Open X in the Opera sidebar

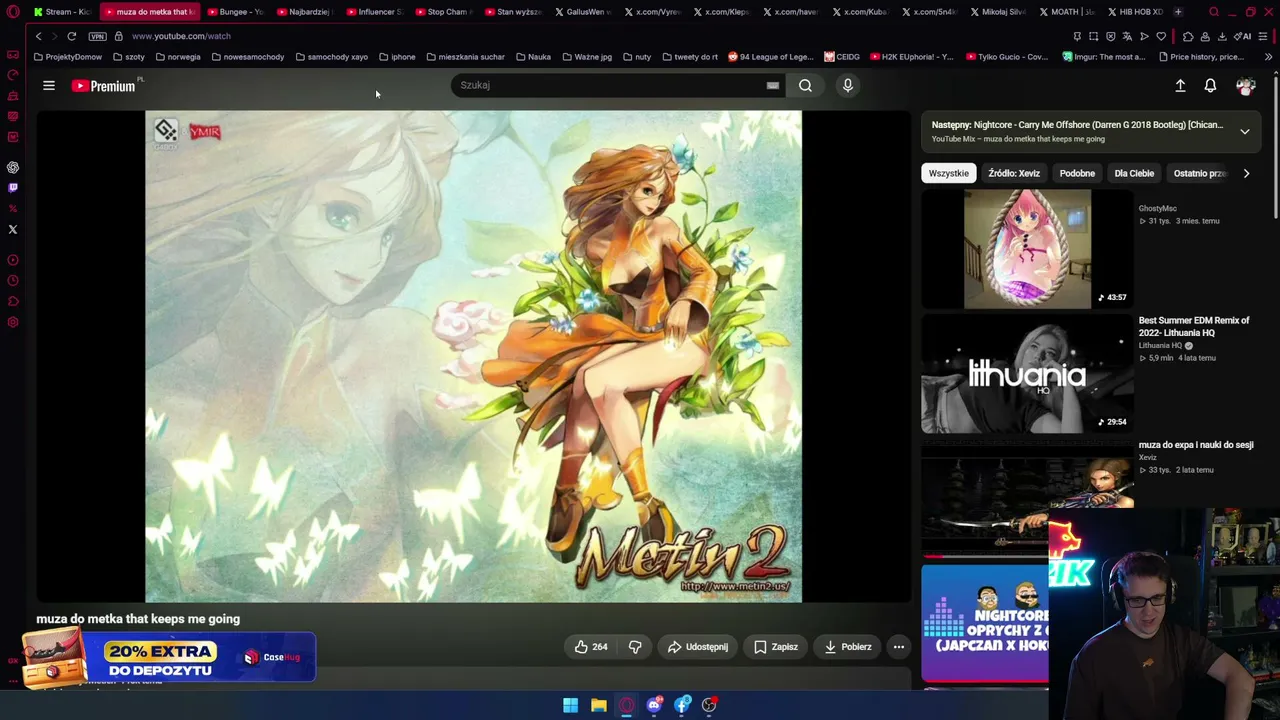(13, 229)
